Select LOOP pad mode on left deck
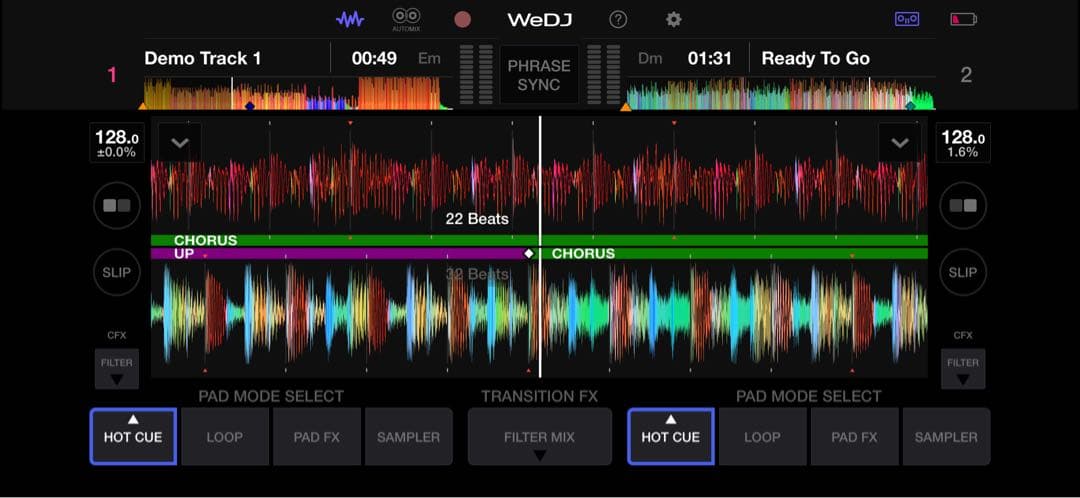This screenshot has height=498, width=1080. [x=225, y=437]
